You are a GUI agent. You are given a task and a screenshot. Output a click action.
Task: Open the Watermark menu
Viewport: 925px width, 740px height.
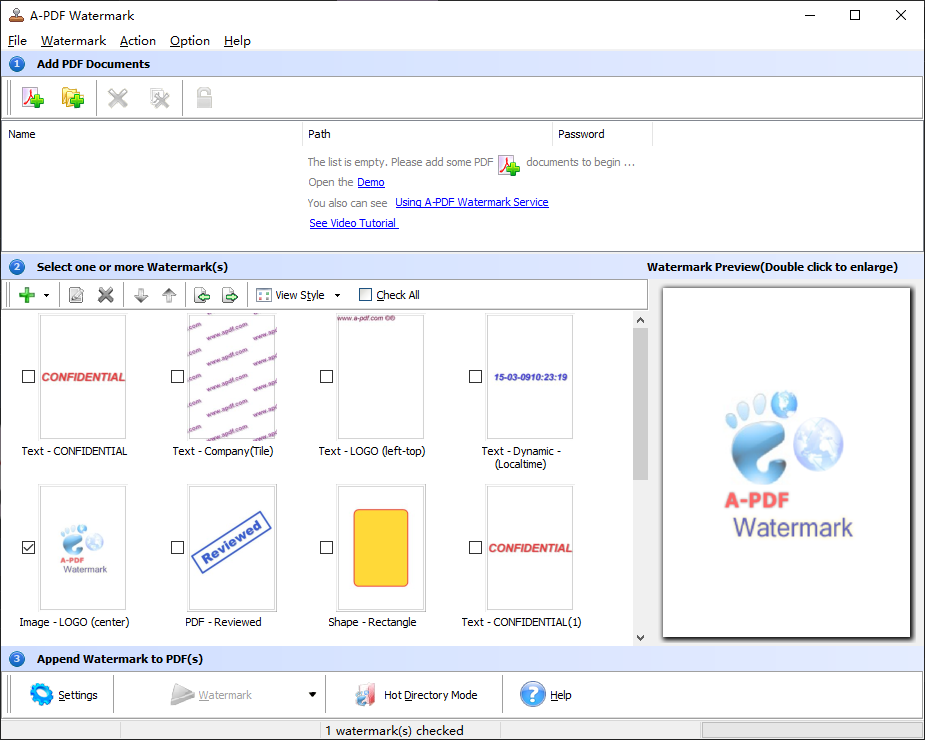pyautogui.click(x=73, y=41)
